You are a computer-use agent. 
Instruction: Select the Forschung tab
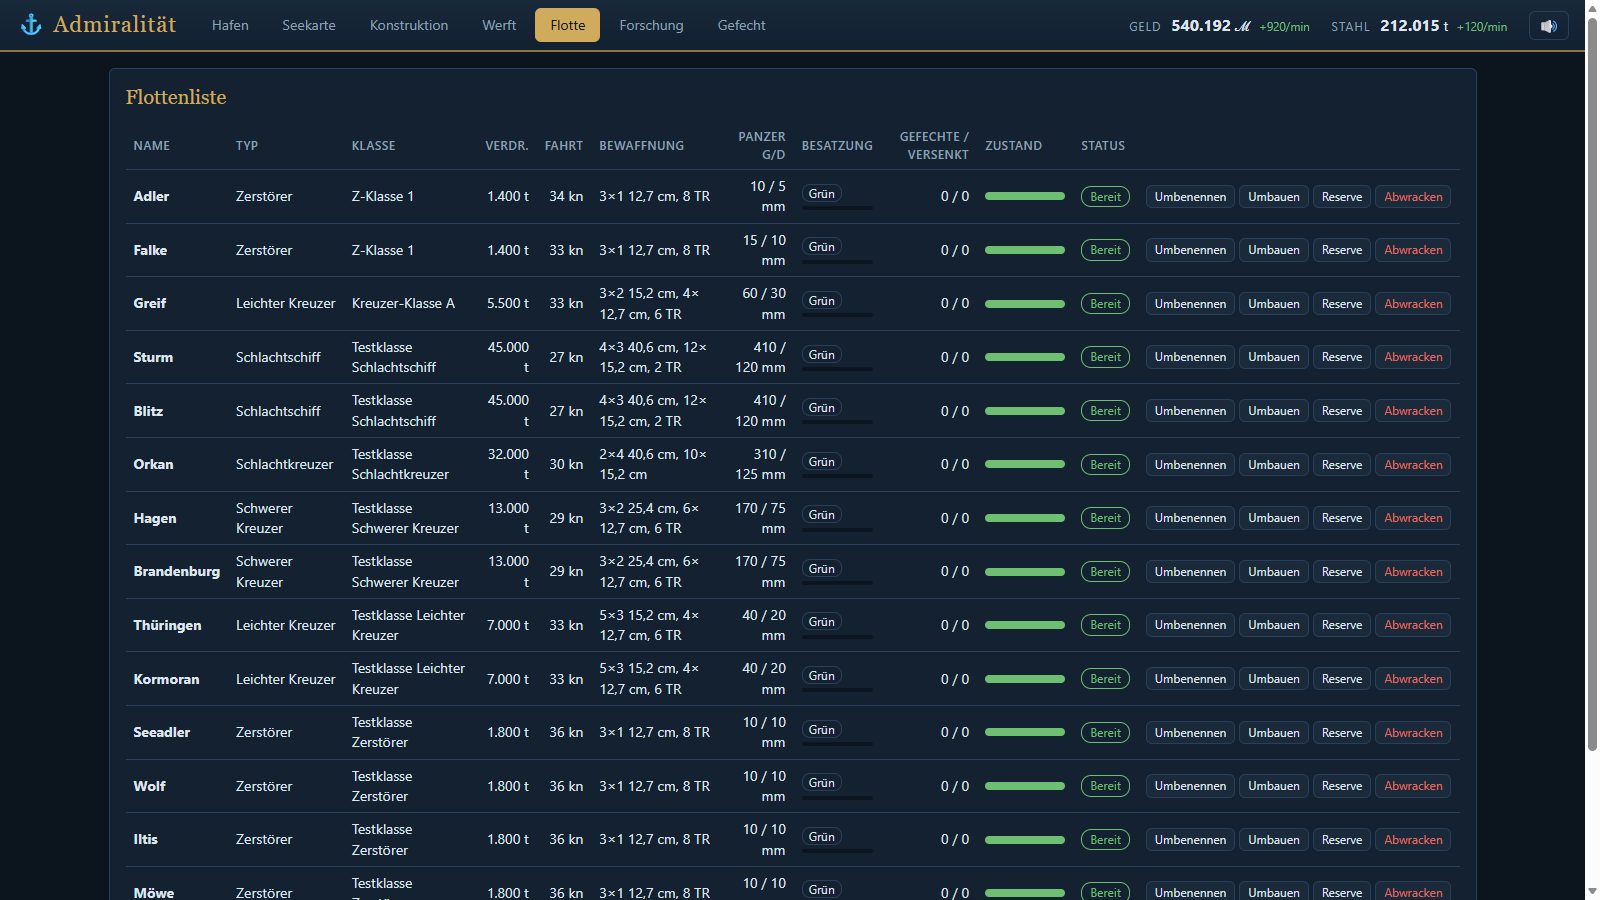651,25
